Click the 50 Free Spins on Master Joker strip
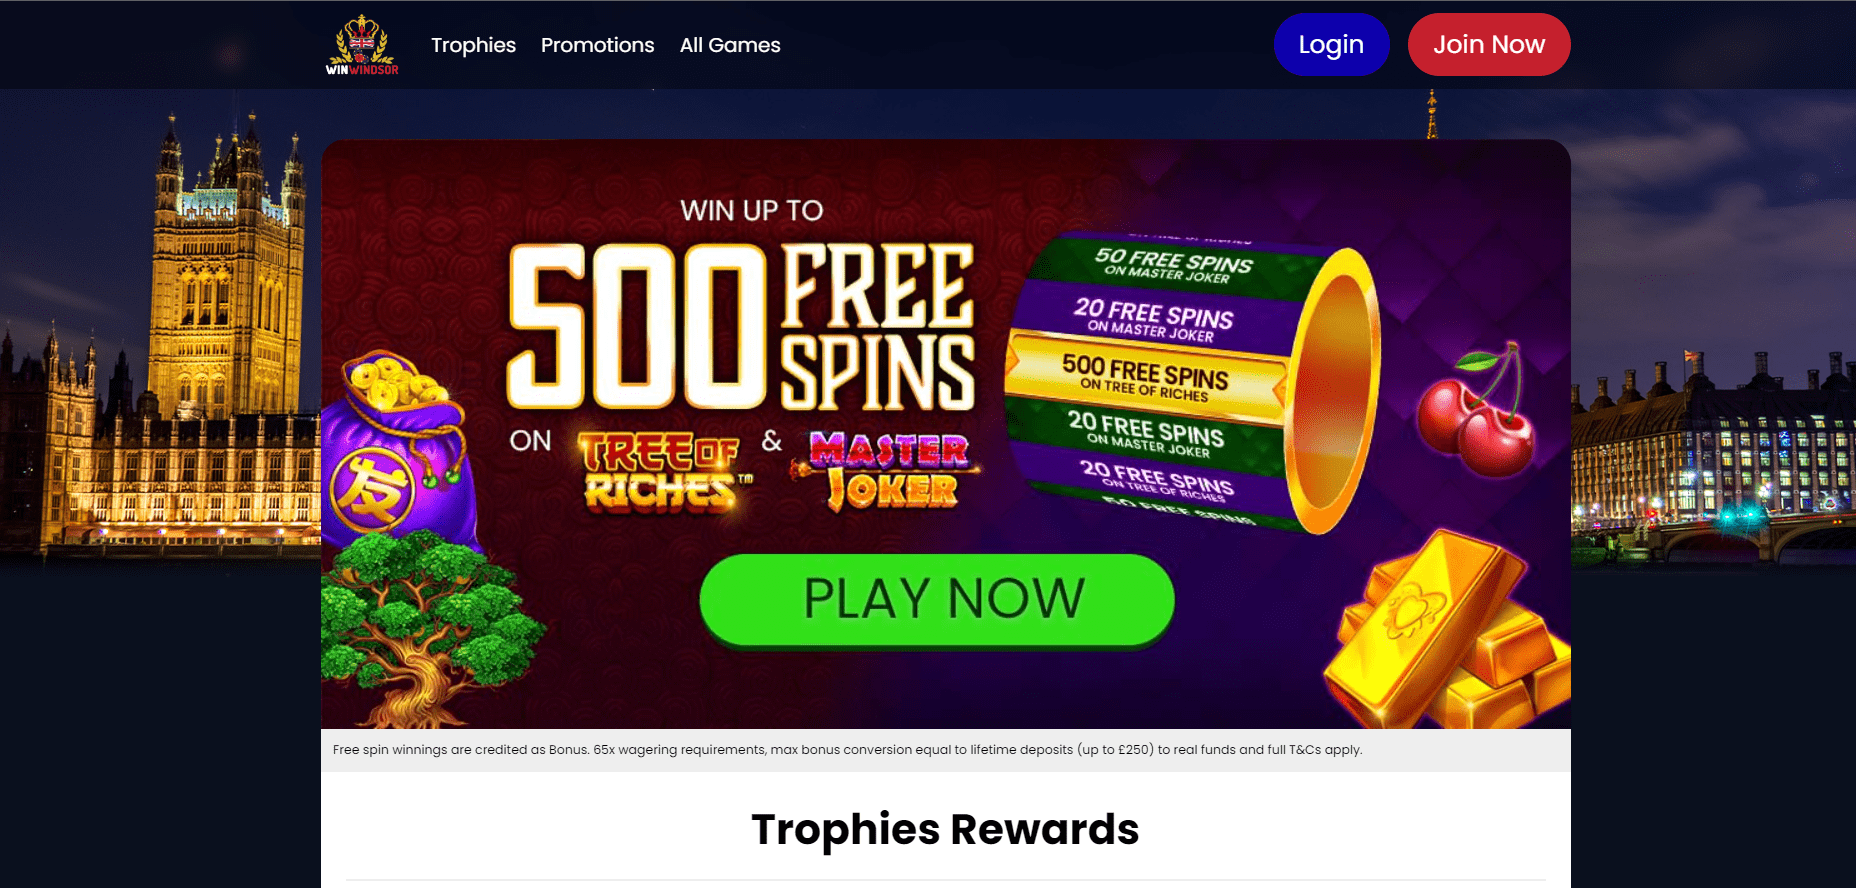Screen dimensions: 1856x888 (x=1172, y=265)
